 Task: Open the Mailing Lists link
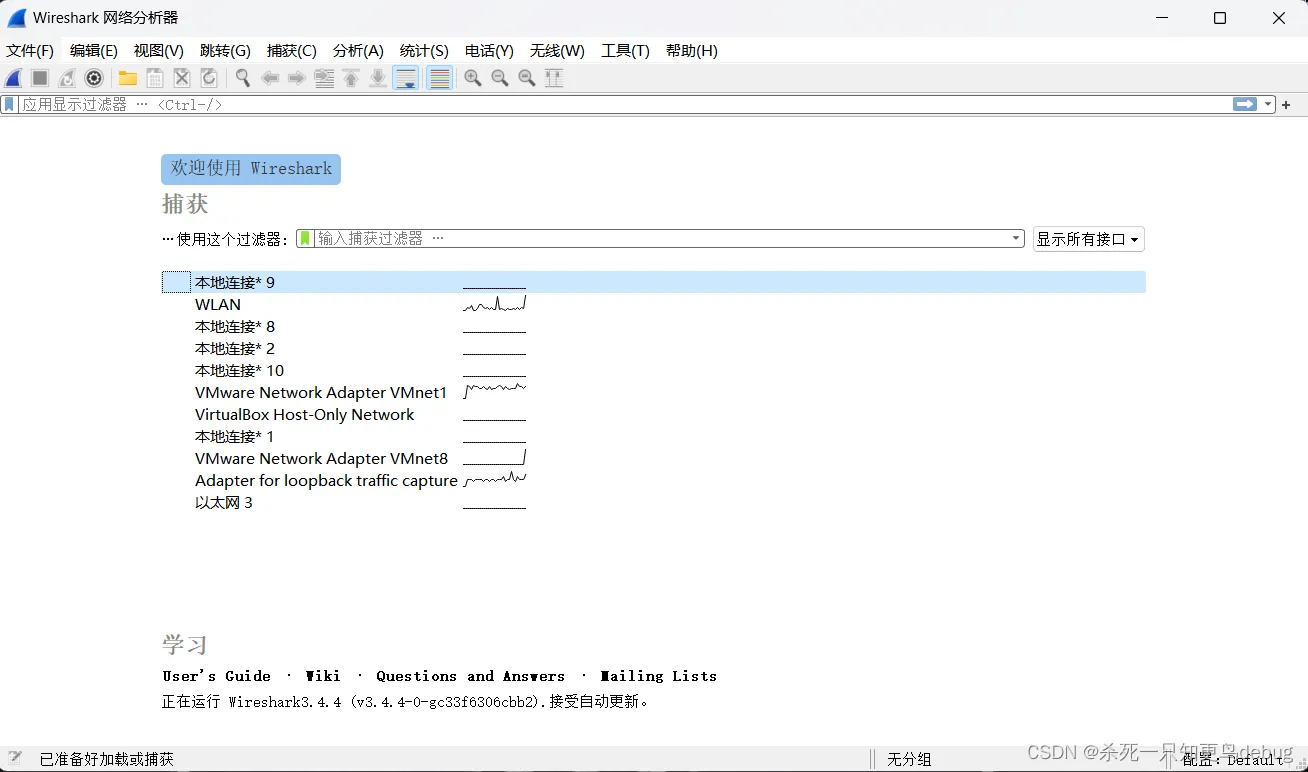coord(658,676)
